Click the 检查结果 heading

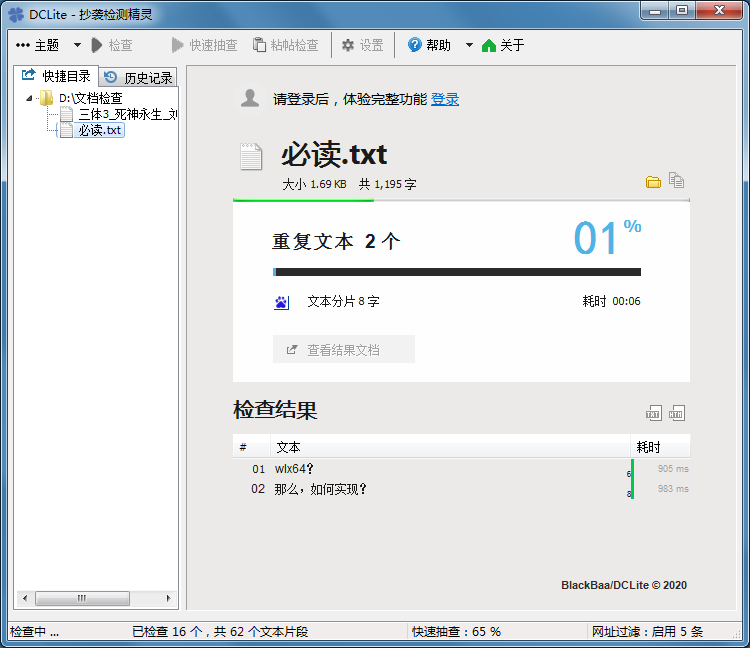point(276,410)
